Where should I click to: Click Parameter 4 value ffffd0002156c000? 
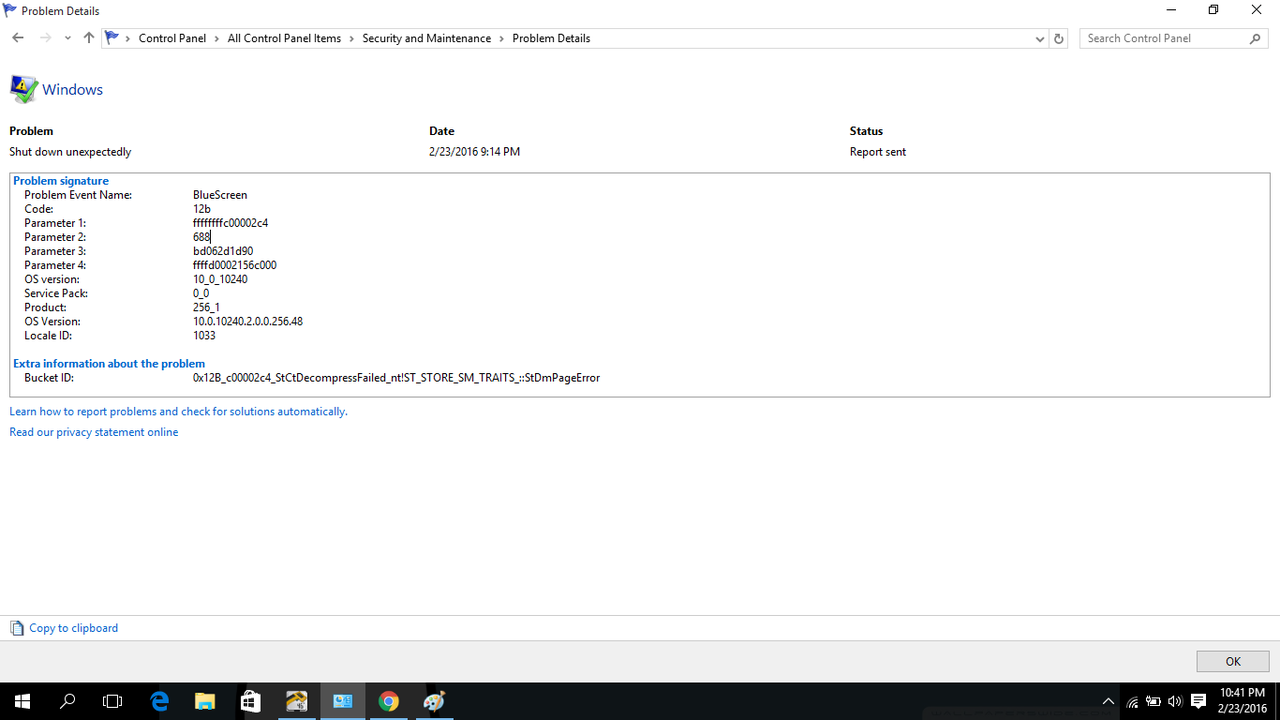pyautogui.click(x=235, y=265)
